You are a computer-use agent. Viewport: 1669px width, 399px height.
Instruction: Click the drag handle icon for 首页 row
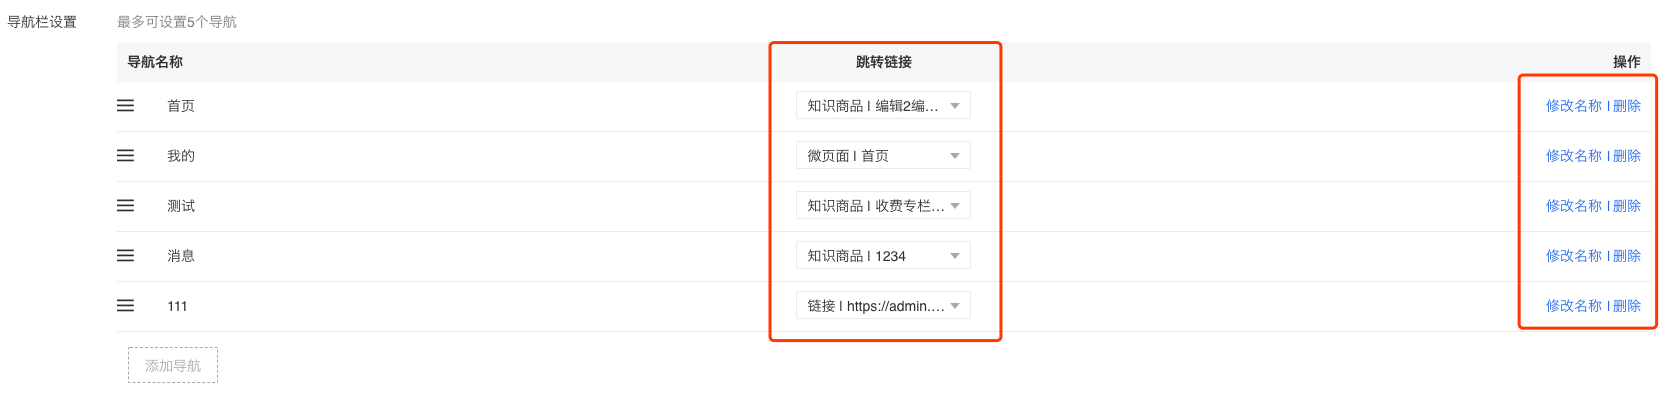(x=125, y=105)
